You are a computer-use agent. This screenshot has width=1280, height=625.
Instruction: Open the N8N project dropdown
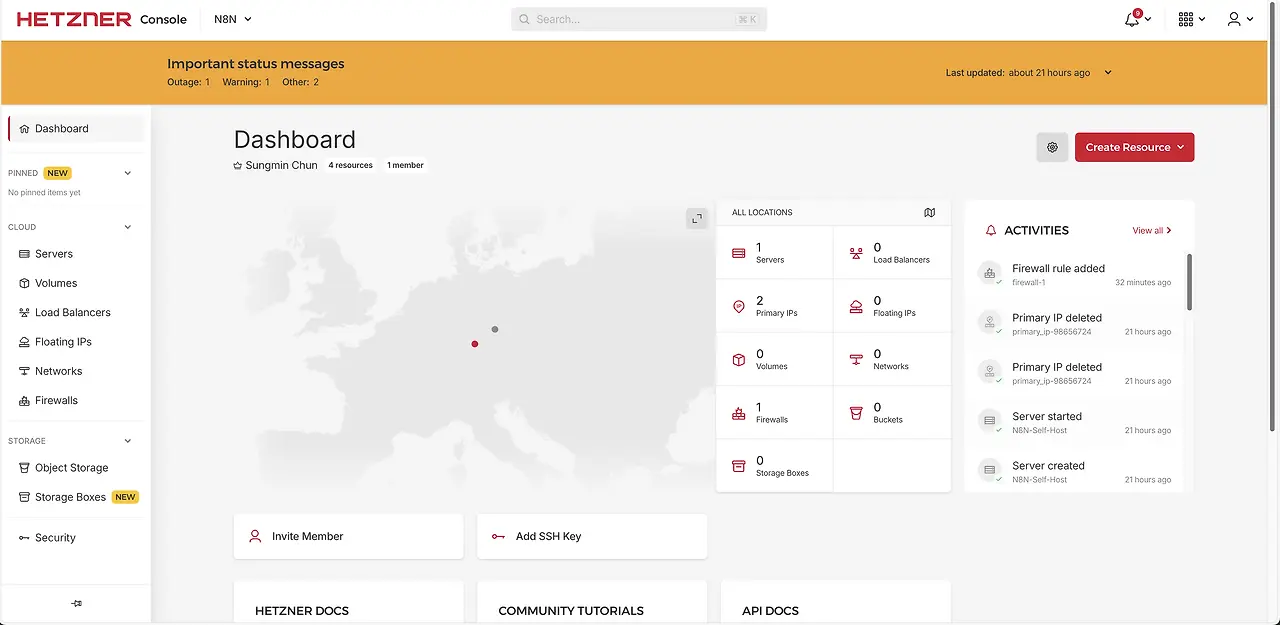[x=233, y=19]
